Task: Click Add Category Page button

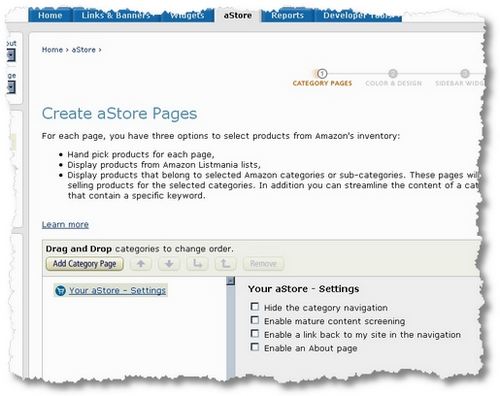Action: [x=85, y=264]
